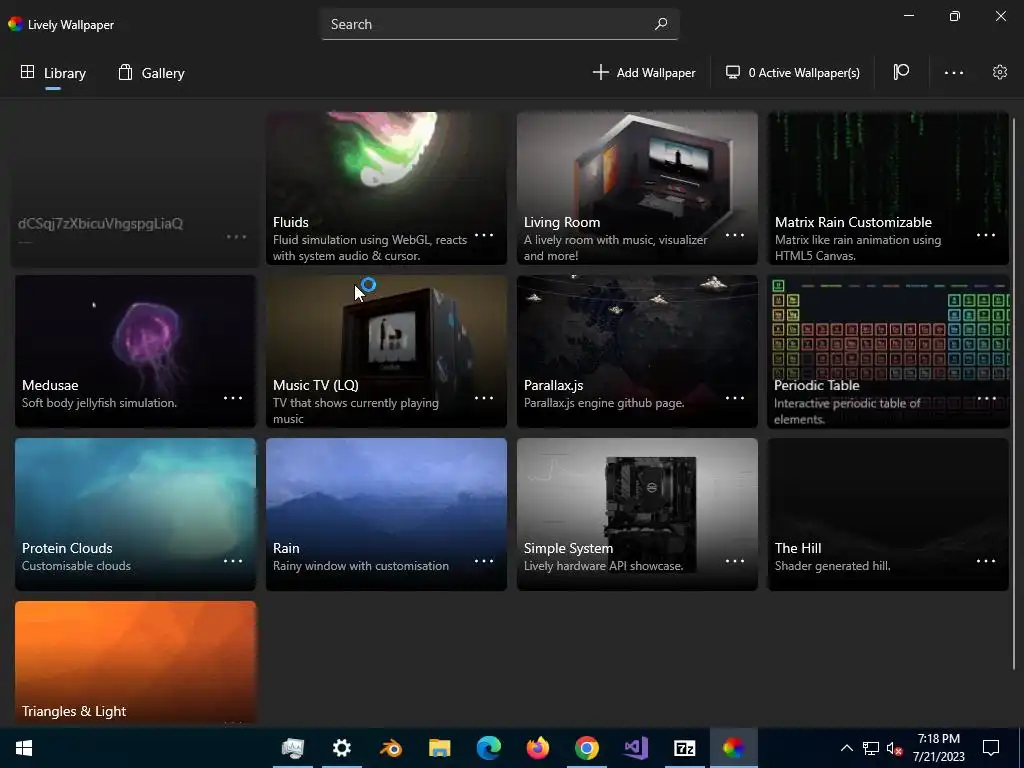
Task: Choose the Medusae jellyfish wallpaper
Action: [x=135, y=351]
